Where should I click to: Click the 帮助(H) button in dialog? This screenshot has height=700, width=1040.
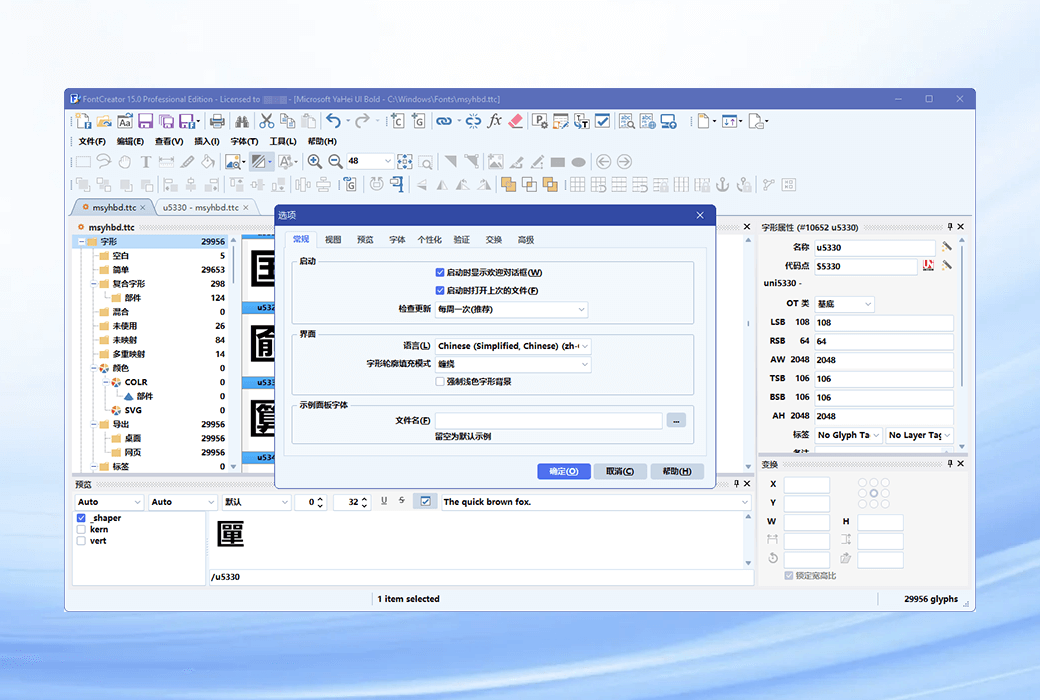point(677,471)
